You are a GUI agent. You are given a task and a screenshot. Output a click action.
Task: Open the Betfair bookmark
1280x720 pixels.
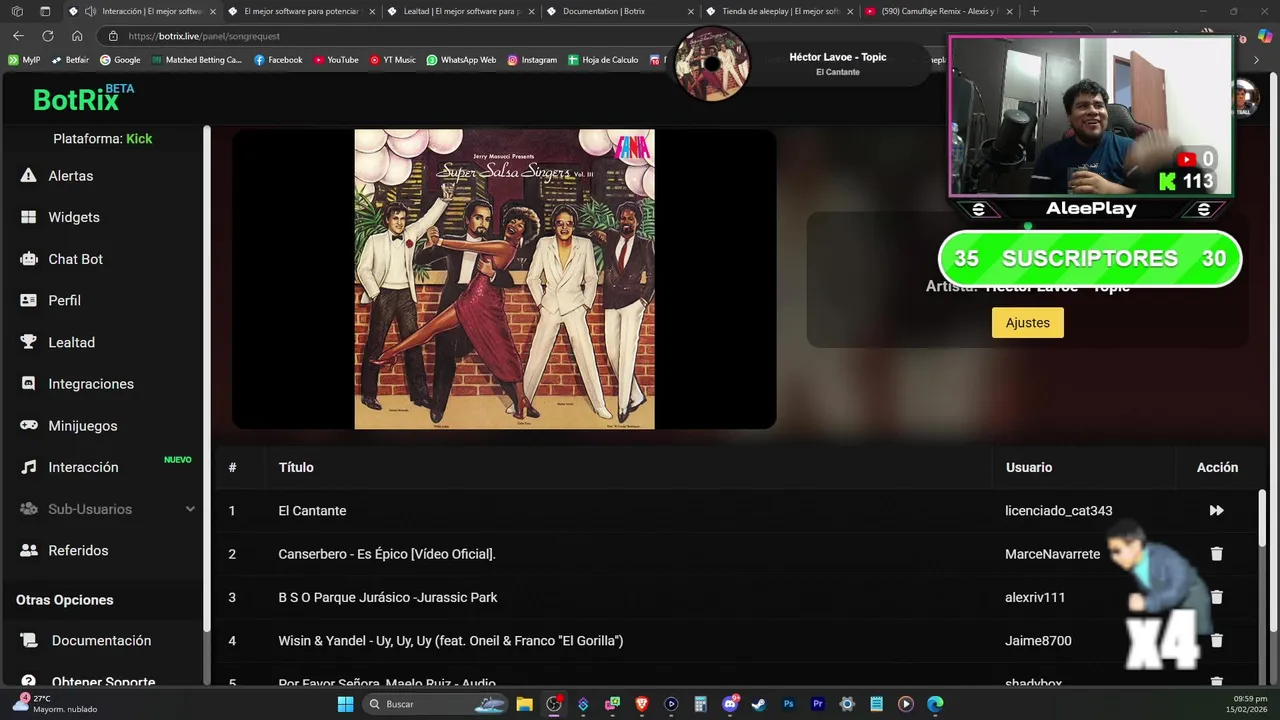point(70,60)
